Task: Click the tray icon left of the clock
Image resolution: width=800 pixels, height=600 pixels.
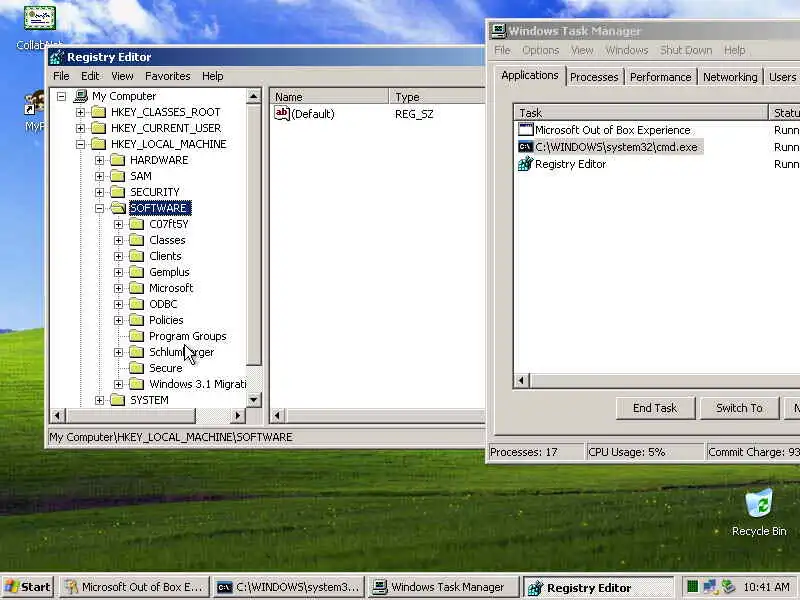Action: (x=728, y=587)
